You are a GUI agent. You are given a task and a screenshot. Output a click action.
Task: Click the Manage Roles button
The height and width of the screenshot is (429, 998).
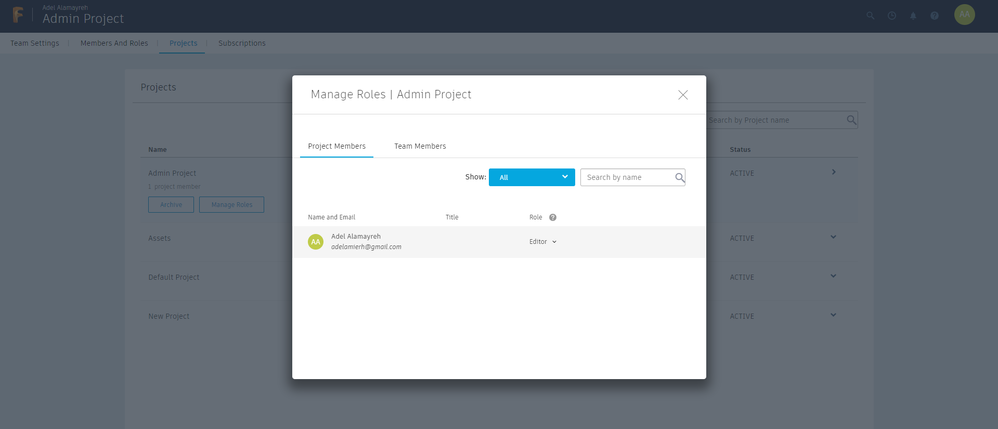coord(232,205)
